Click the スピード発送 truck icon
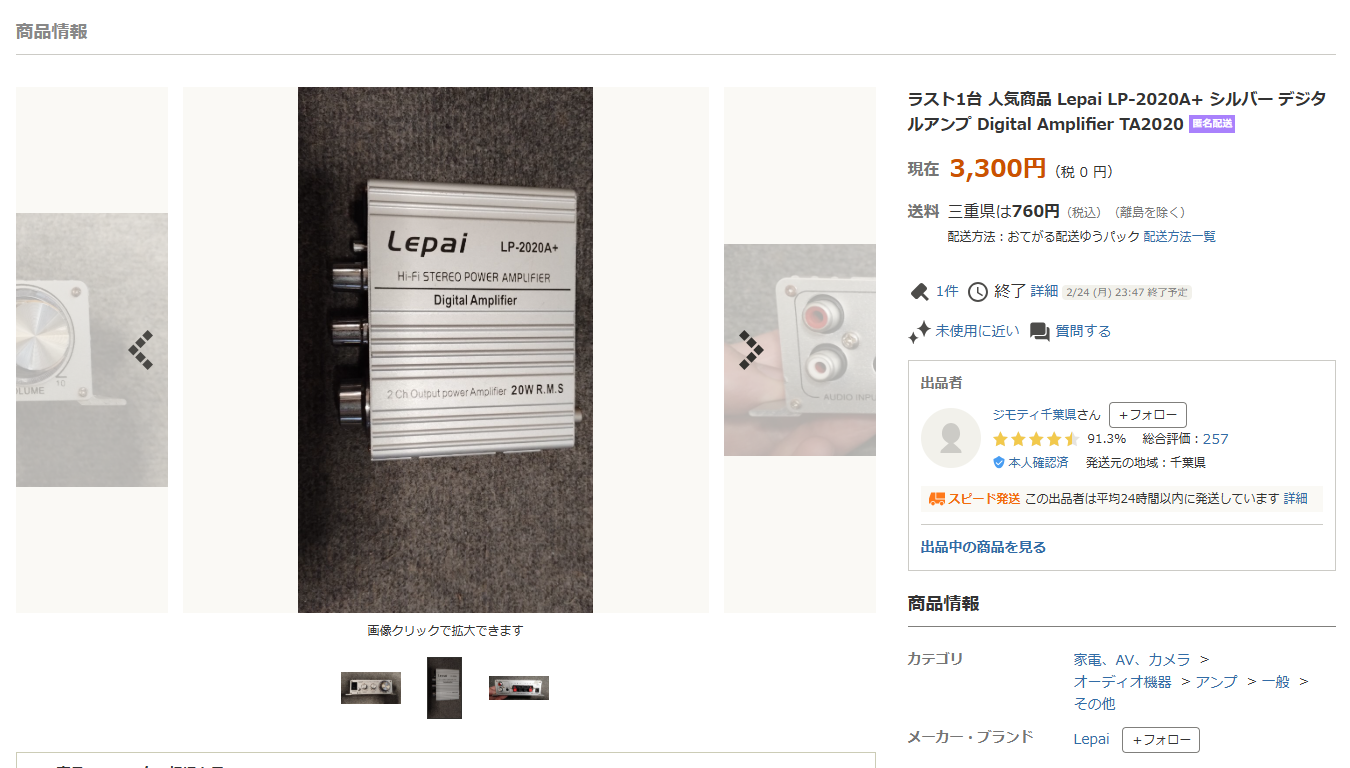The image size is (1350, 768). 937,498
